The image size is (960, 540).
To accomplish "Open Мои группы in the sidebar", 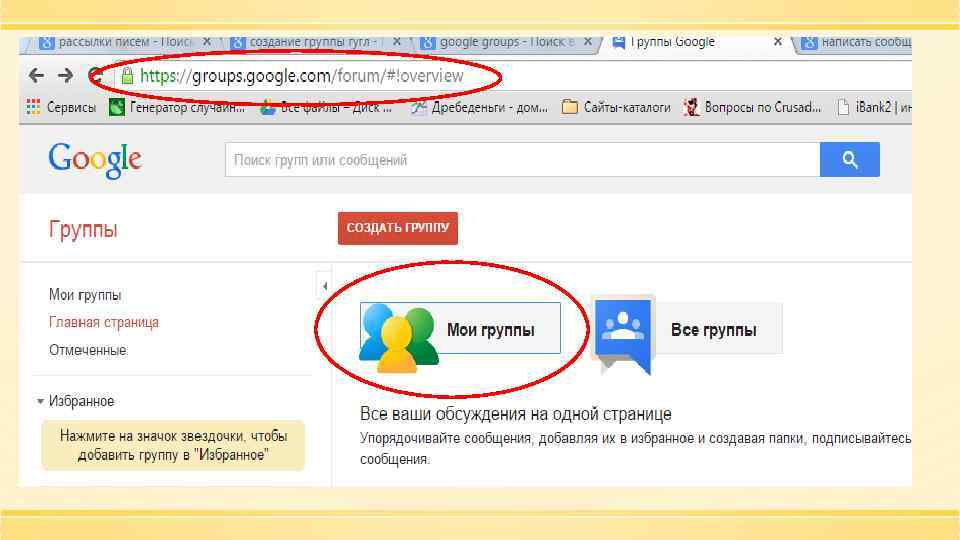I will 85,295.
